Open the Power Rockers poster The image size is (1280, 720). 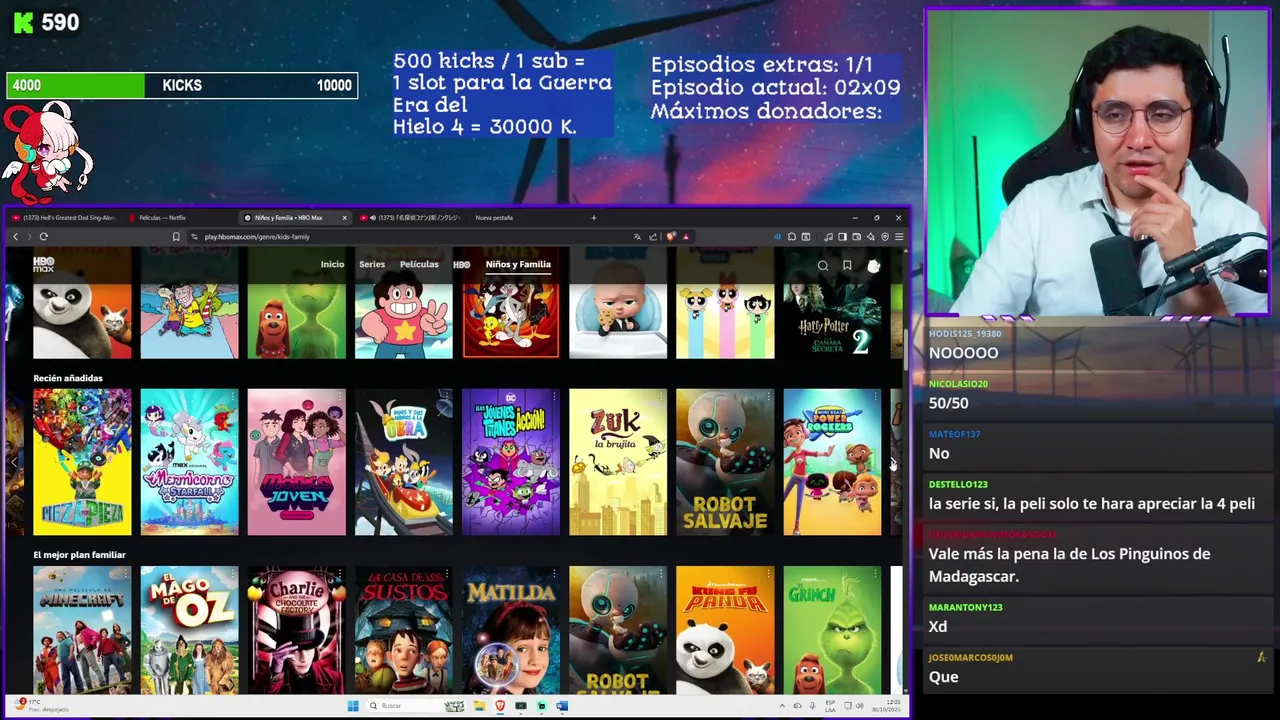pyautogui.click(x=832, y=462)
